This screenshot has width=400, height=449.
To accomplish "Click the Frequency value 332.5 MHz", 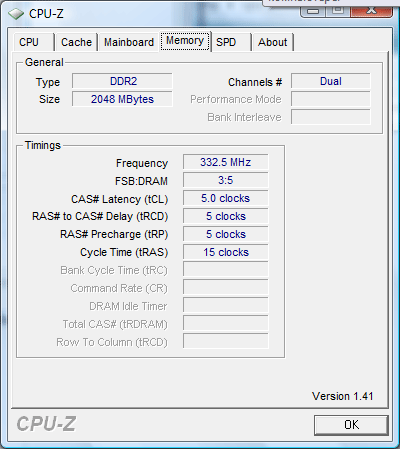I will [226, 162].
